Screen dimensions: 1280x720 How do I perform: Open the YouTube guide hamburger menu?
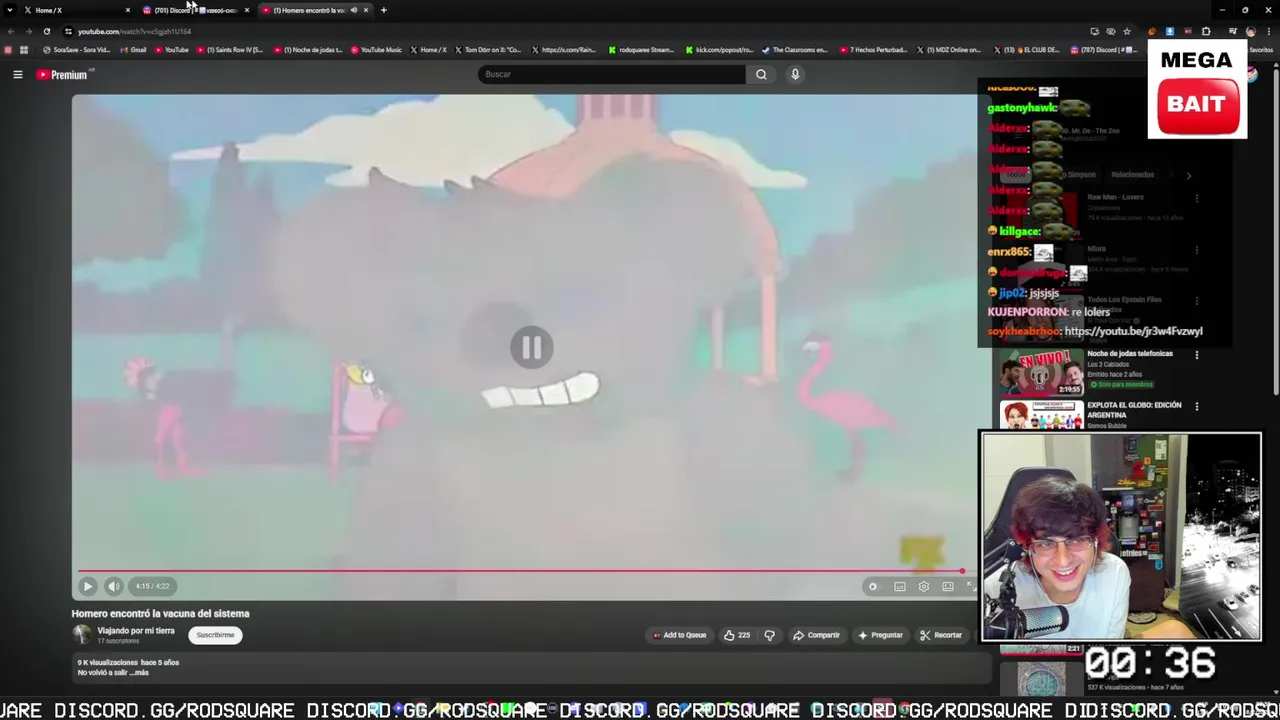[17, 74]
